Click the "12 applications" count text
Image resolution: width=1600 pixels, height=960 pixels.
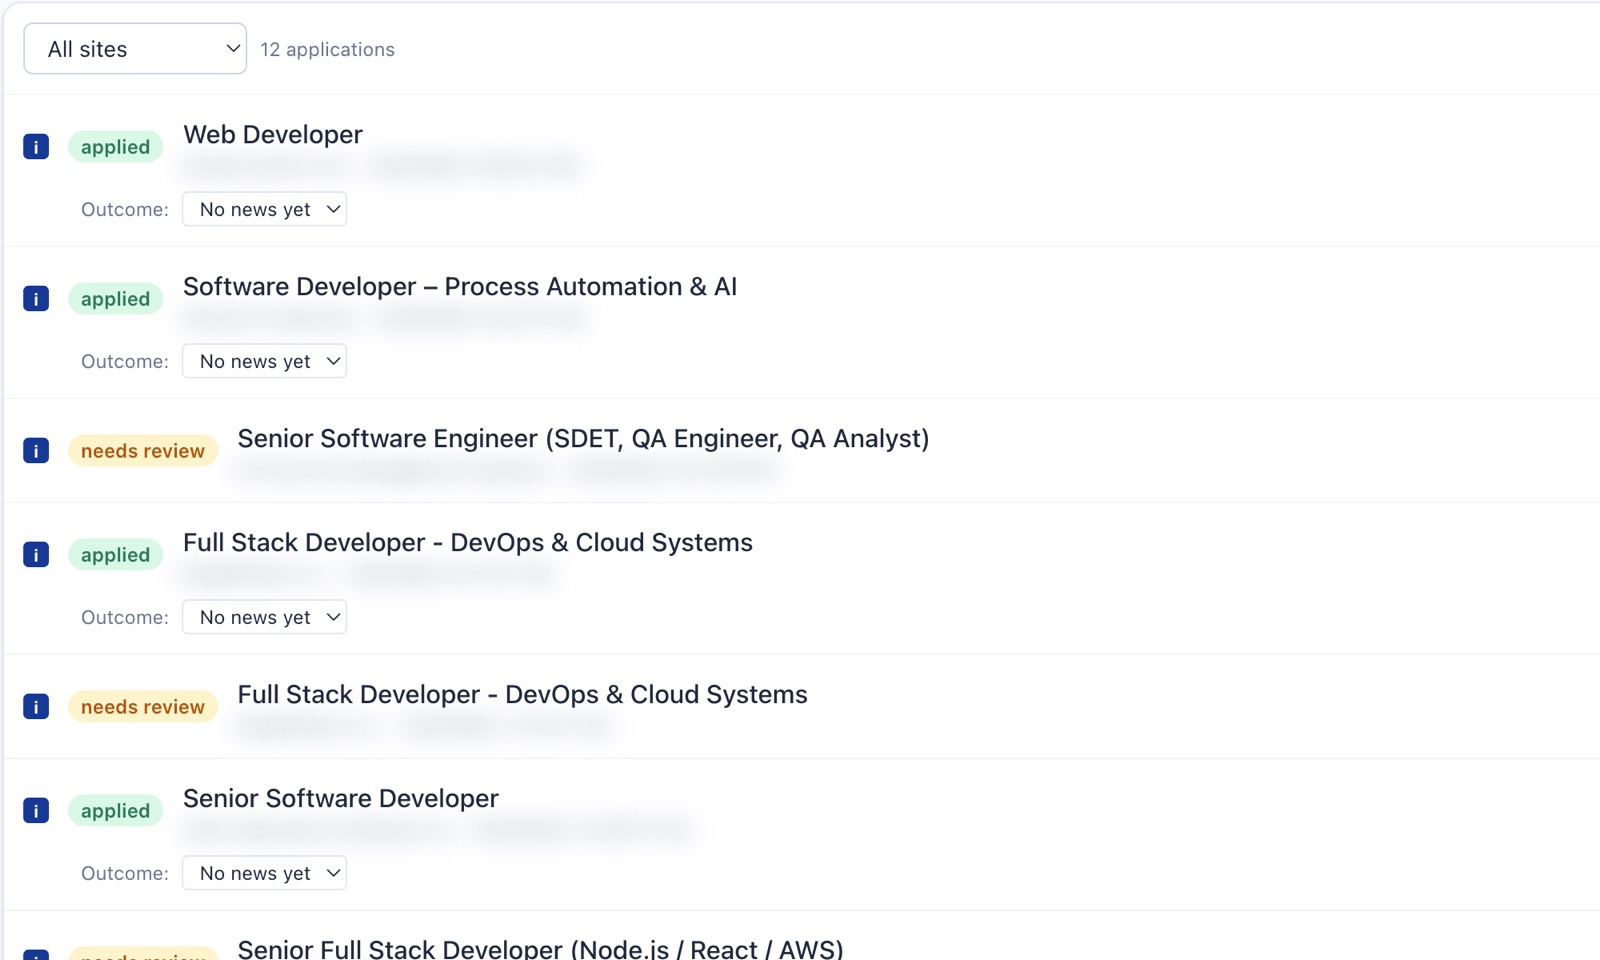point(327,49)
